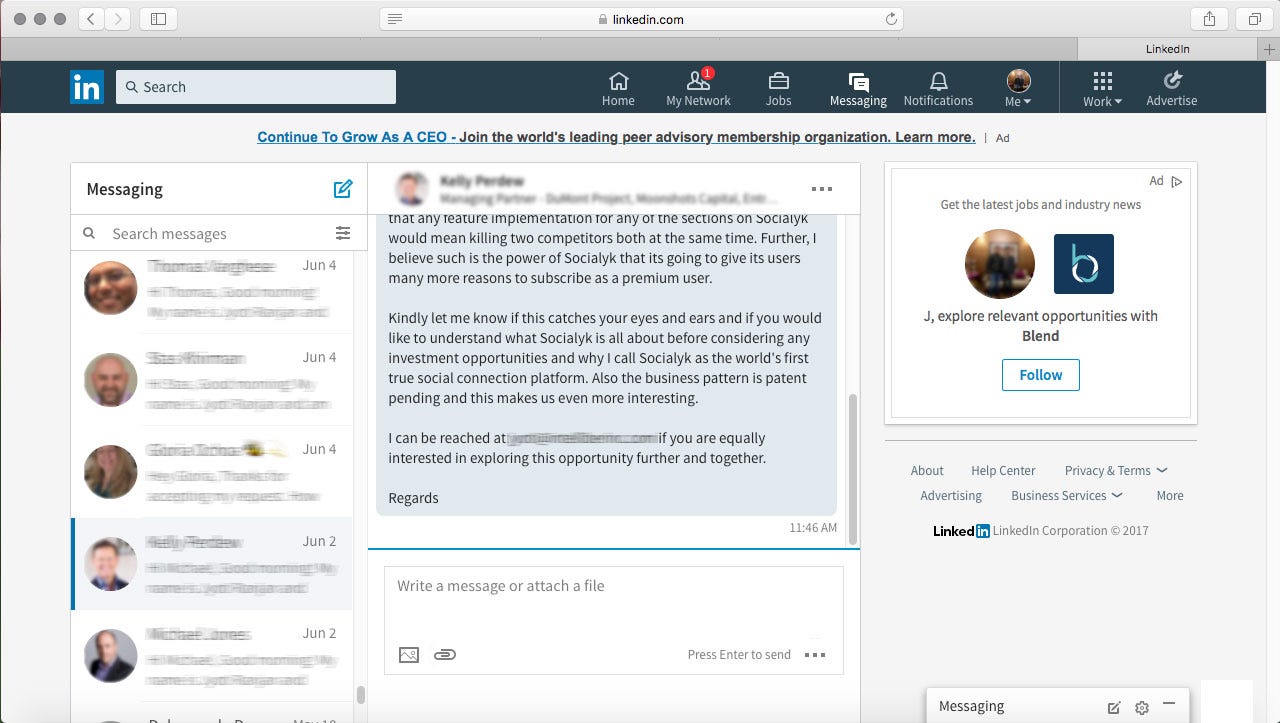Image resolution: width=1280 pixels, height=723 pixels.
Task: Click the Search messages field
Action: point(220,233)
